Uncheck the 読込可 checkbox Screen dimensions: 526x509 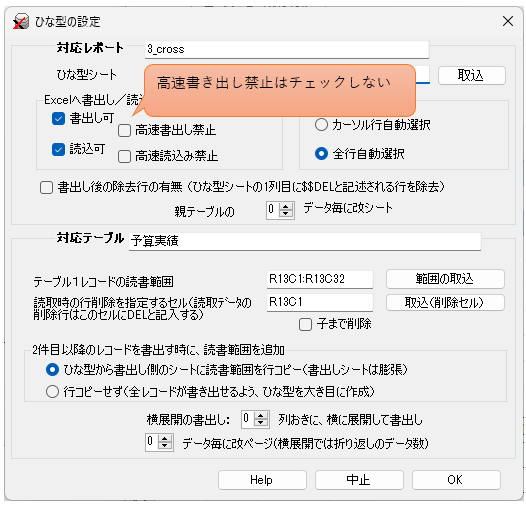58,149
